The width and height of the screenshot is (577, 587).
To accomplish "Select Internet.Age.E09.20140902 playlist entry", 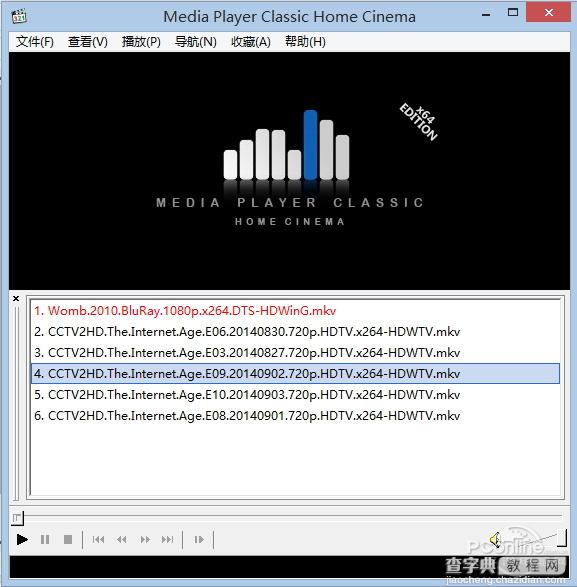I will (x=295, y=374).
